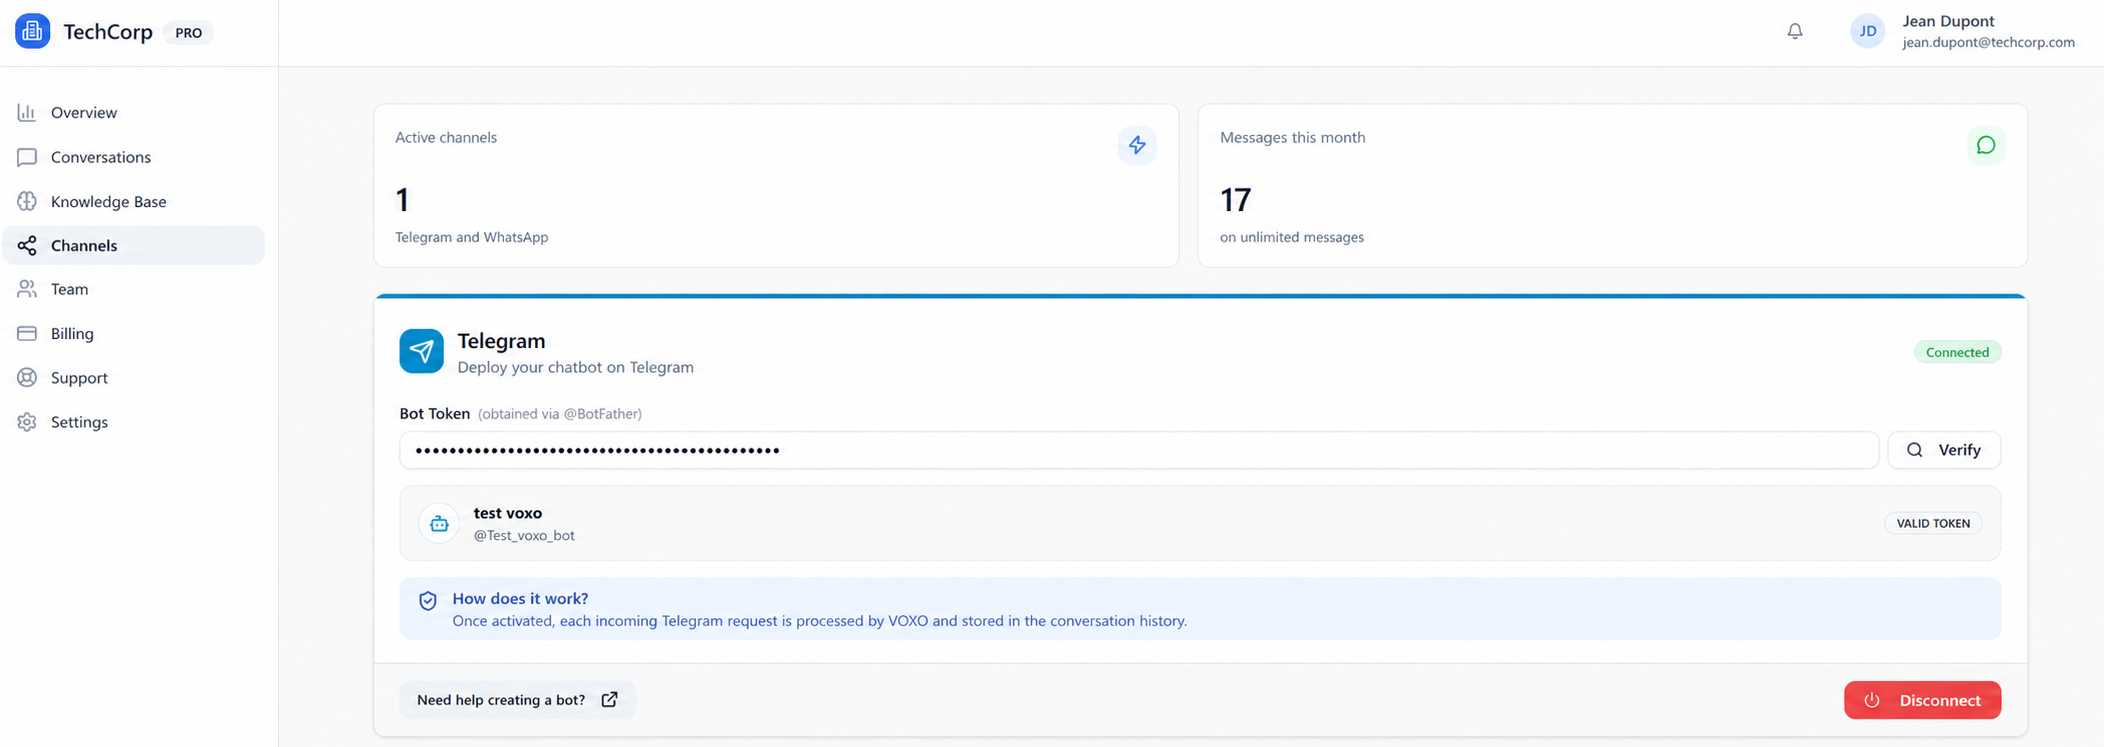Image resolution: width=2104 pixels, height=747 pixels.
Task: Click the Telegram and WhatsApp text
Action: click(x=471, y=237)
